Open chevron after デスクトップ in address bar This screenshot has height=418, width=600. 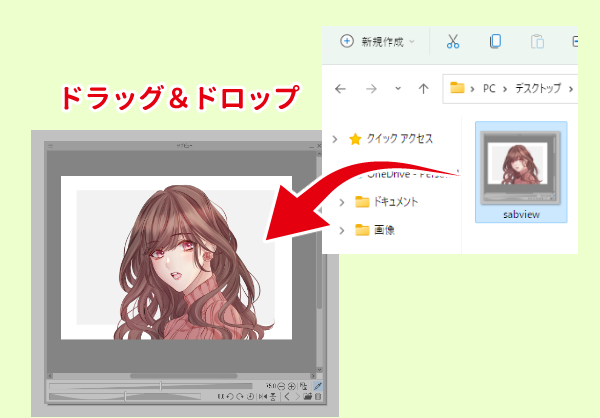click(571, 89)
